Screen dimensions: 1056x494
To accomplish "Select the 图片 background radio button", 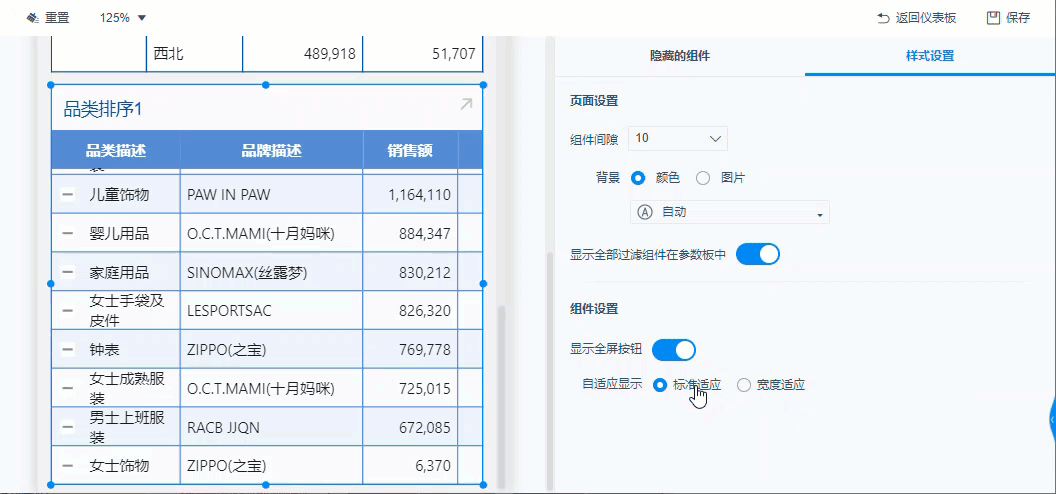I will point(703,178).
